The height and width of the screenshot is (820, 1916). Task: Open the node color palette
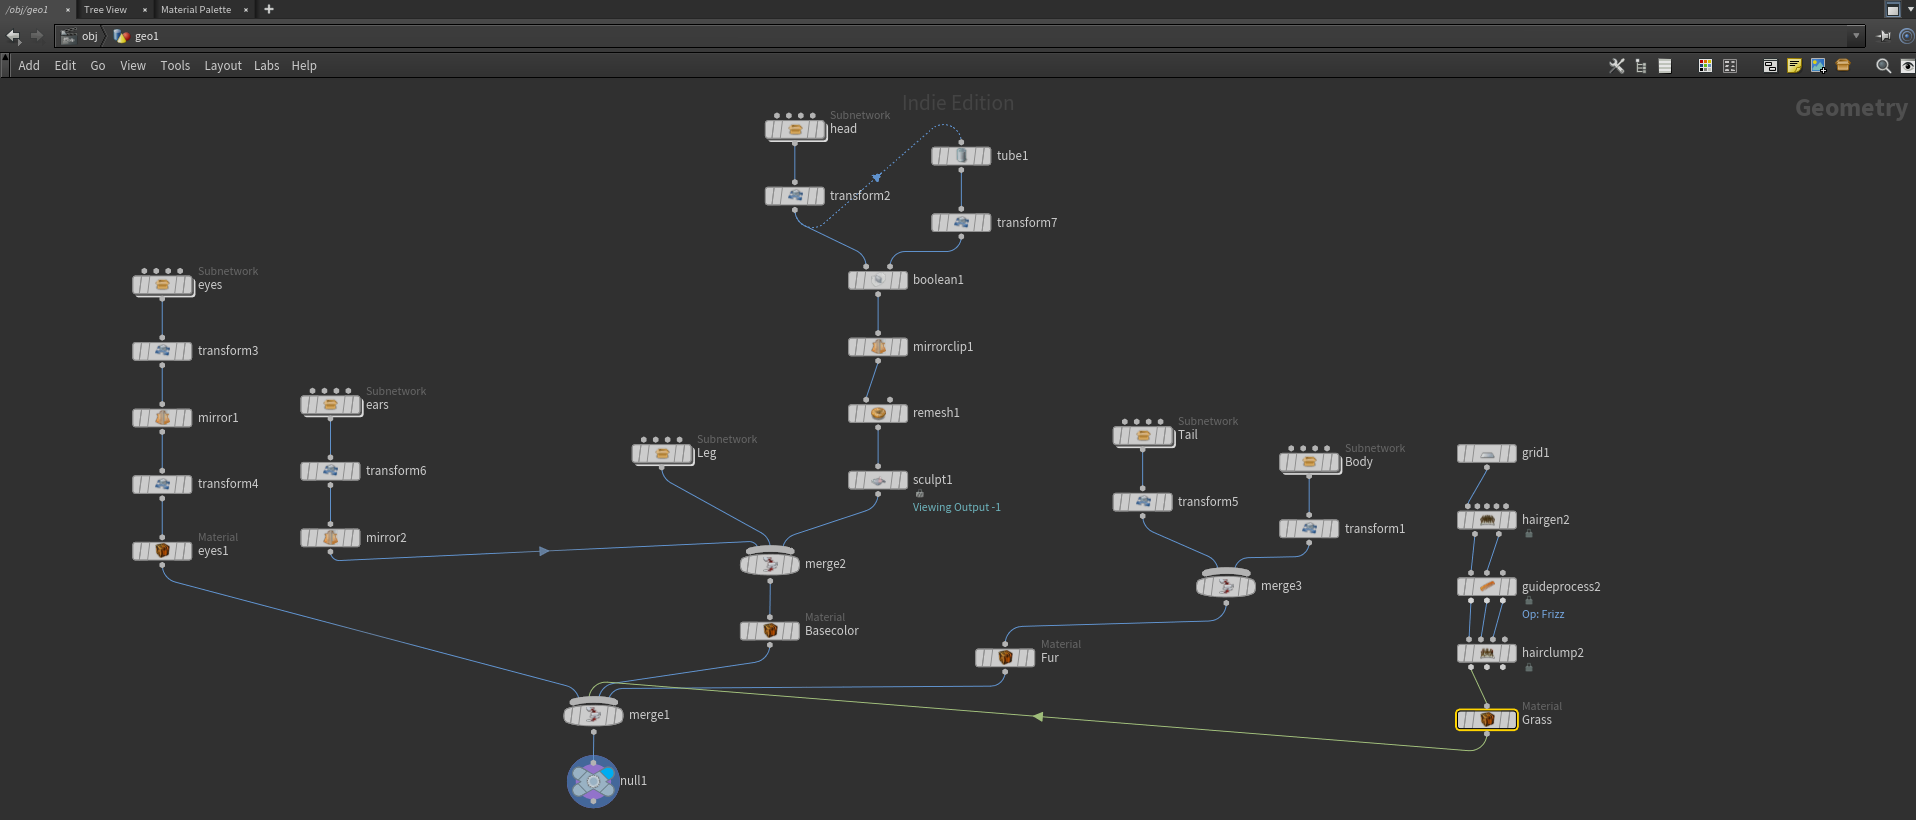1705,66
